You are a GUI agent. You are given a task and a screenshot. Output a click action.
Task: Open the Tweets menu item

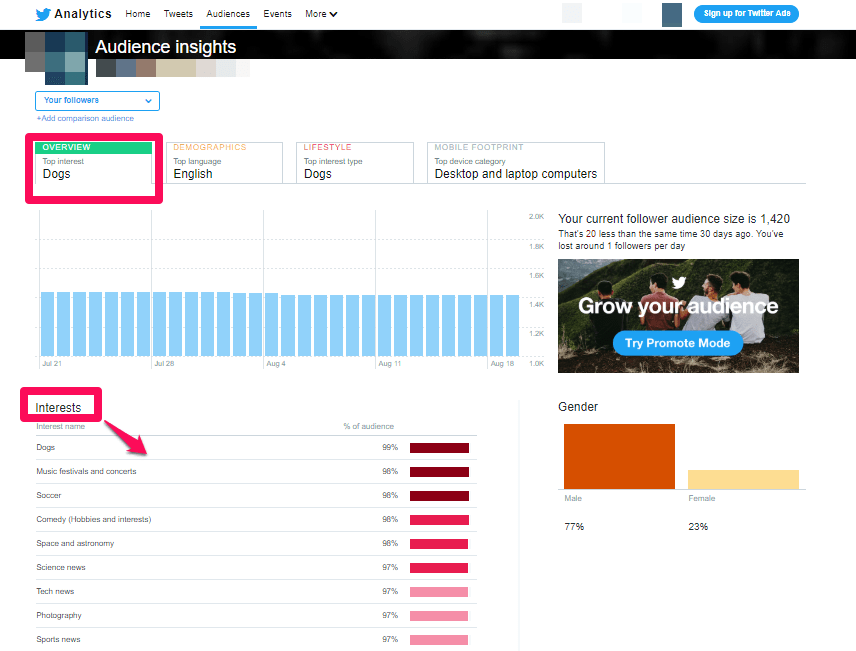tap(178, 14)
